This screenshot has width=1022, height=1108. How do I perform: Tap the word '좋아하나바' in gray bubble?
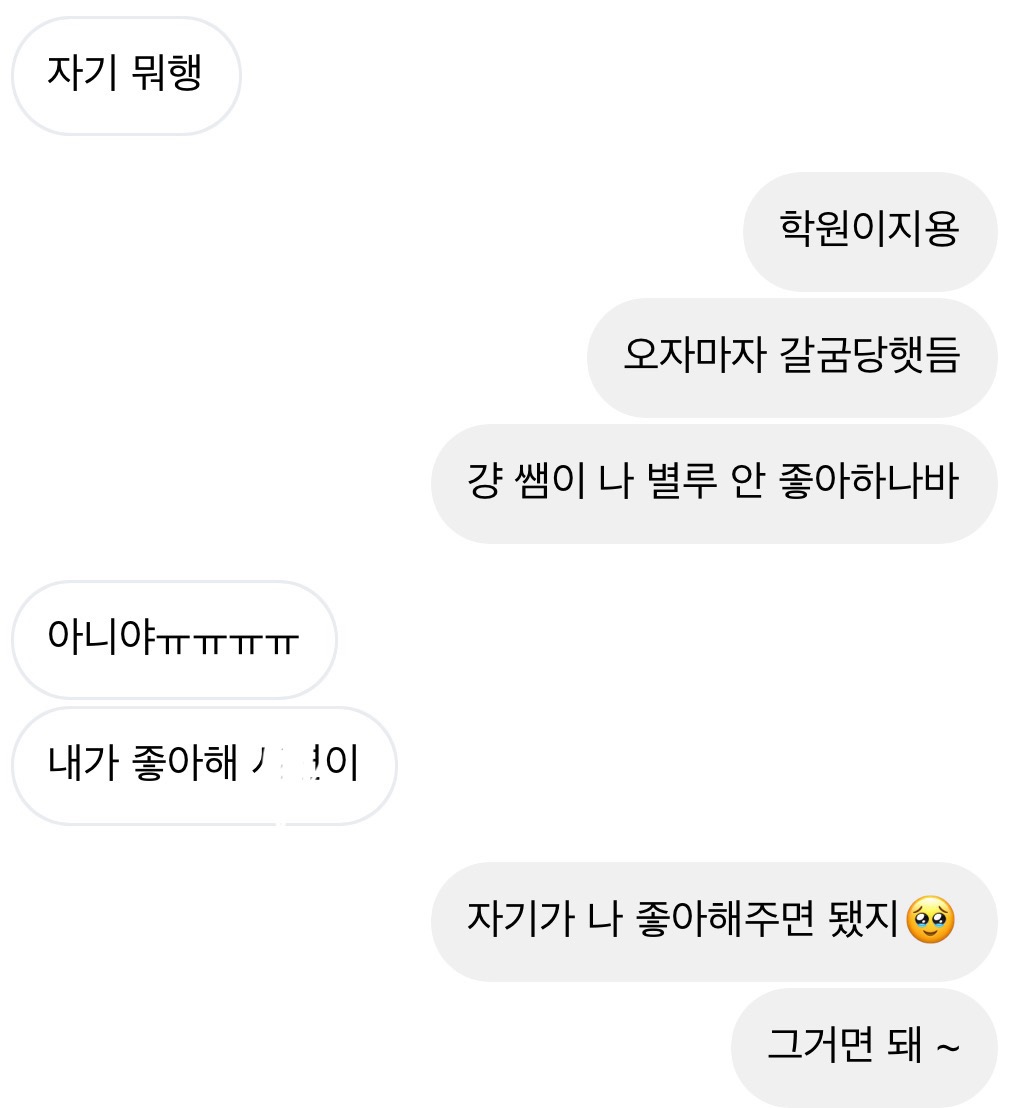[x=869, y=481]
